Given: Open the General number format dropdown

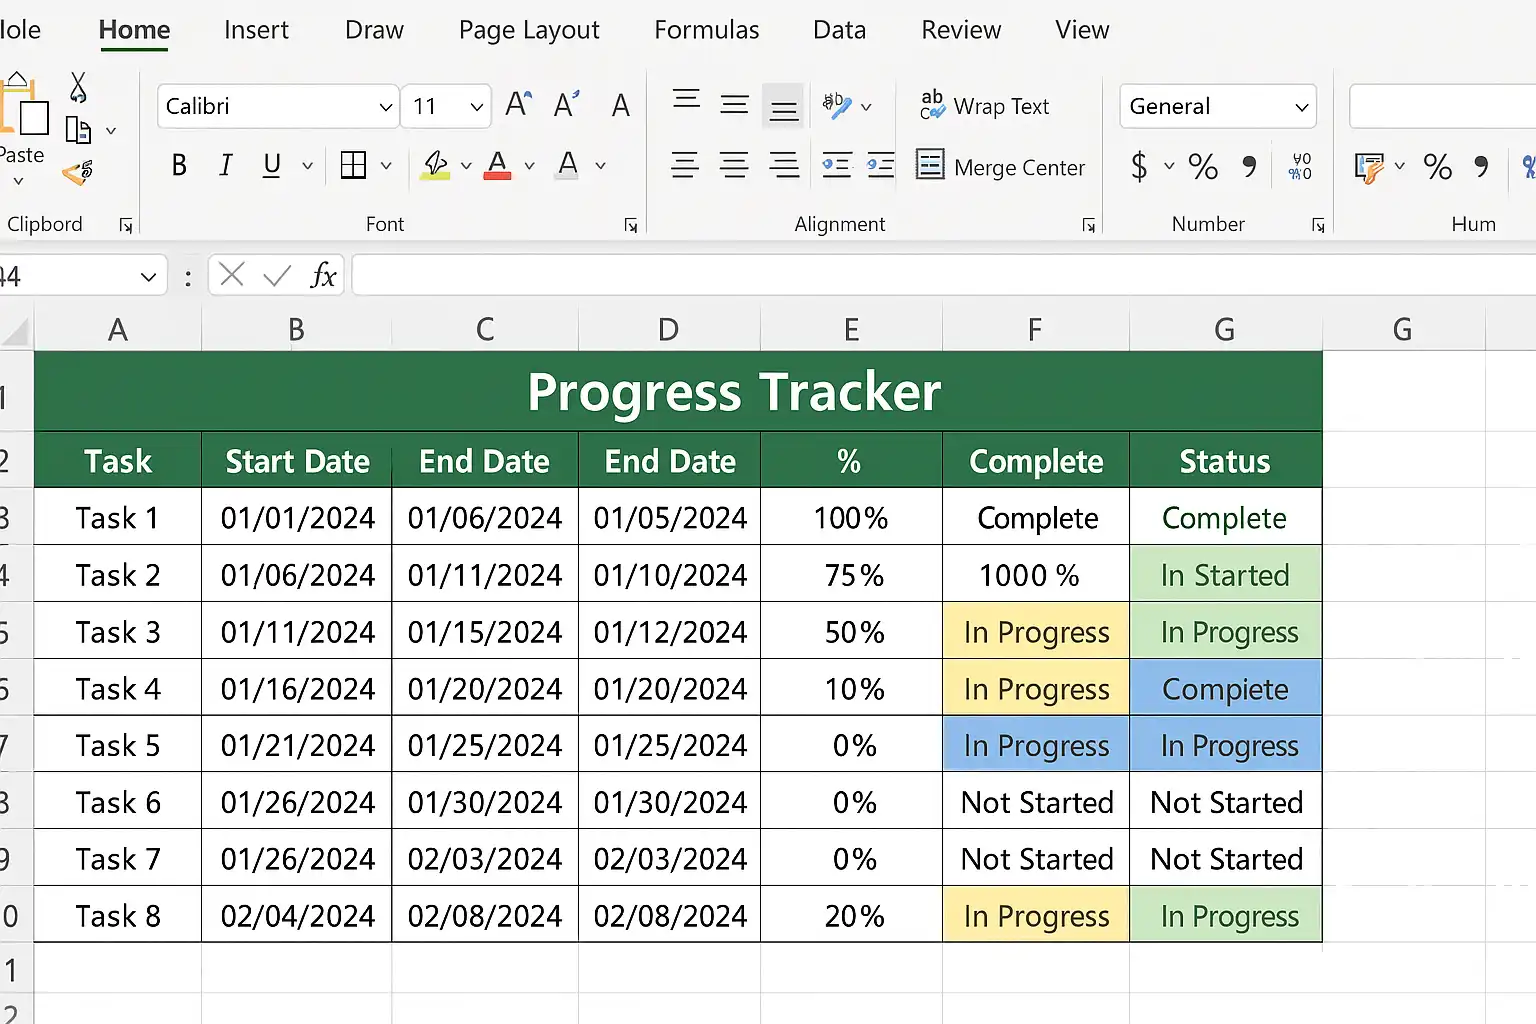Looking at the screenshot, I should point(1217,106).
